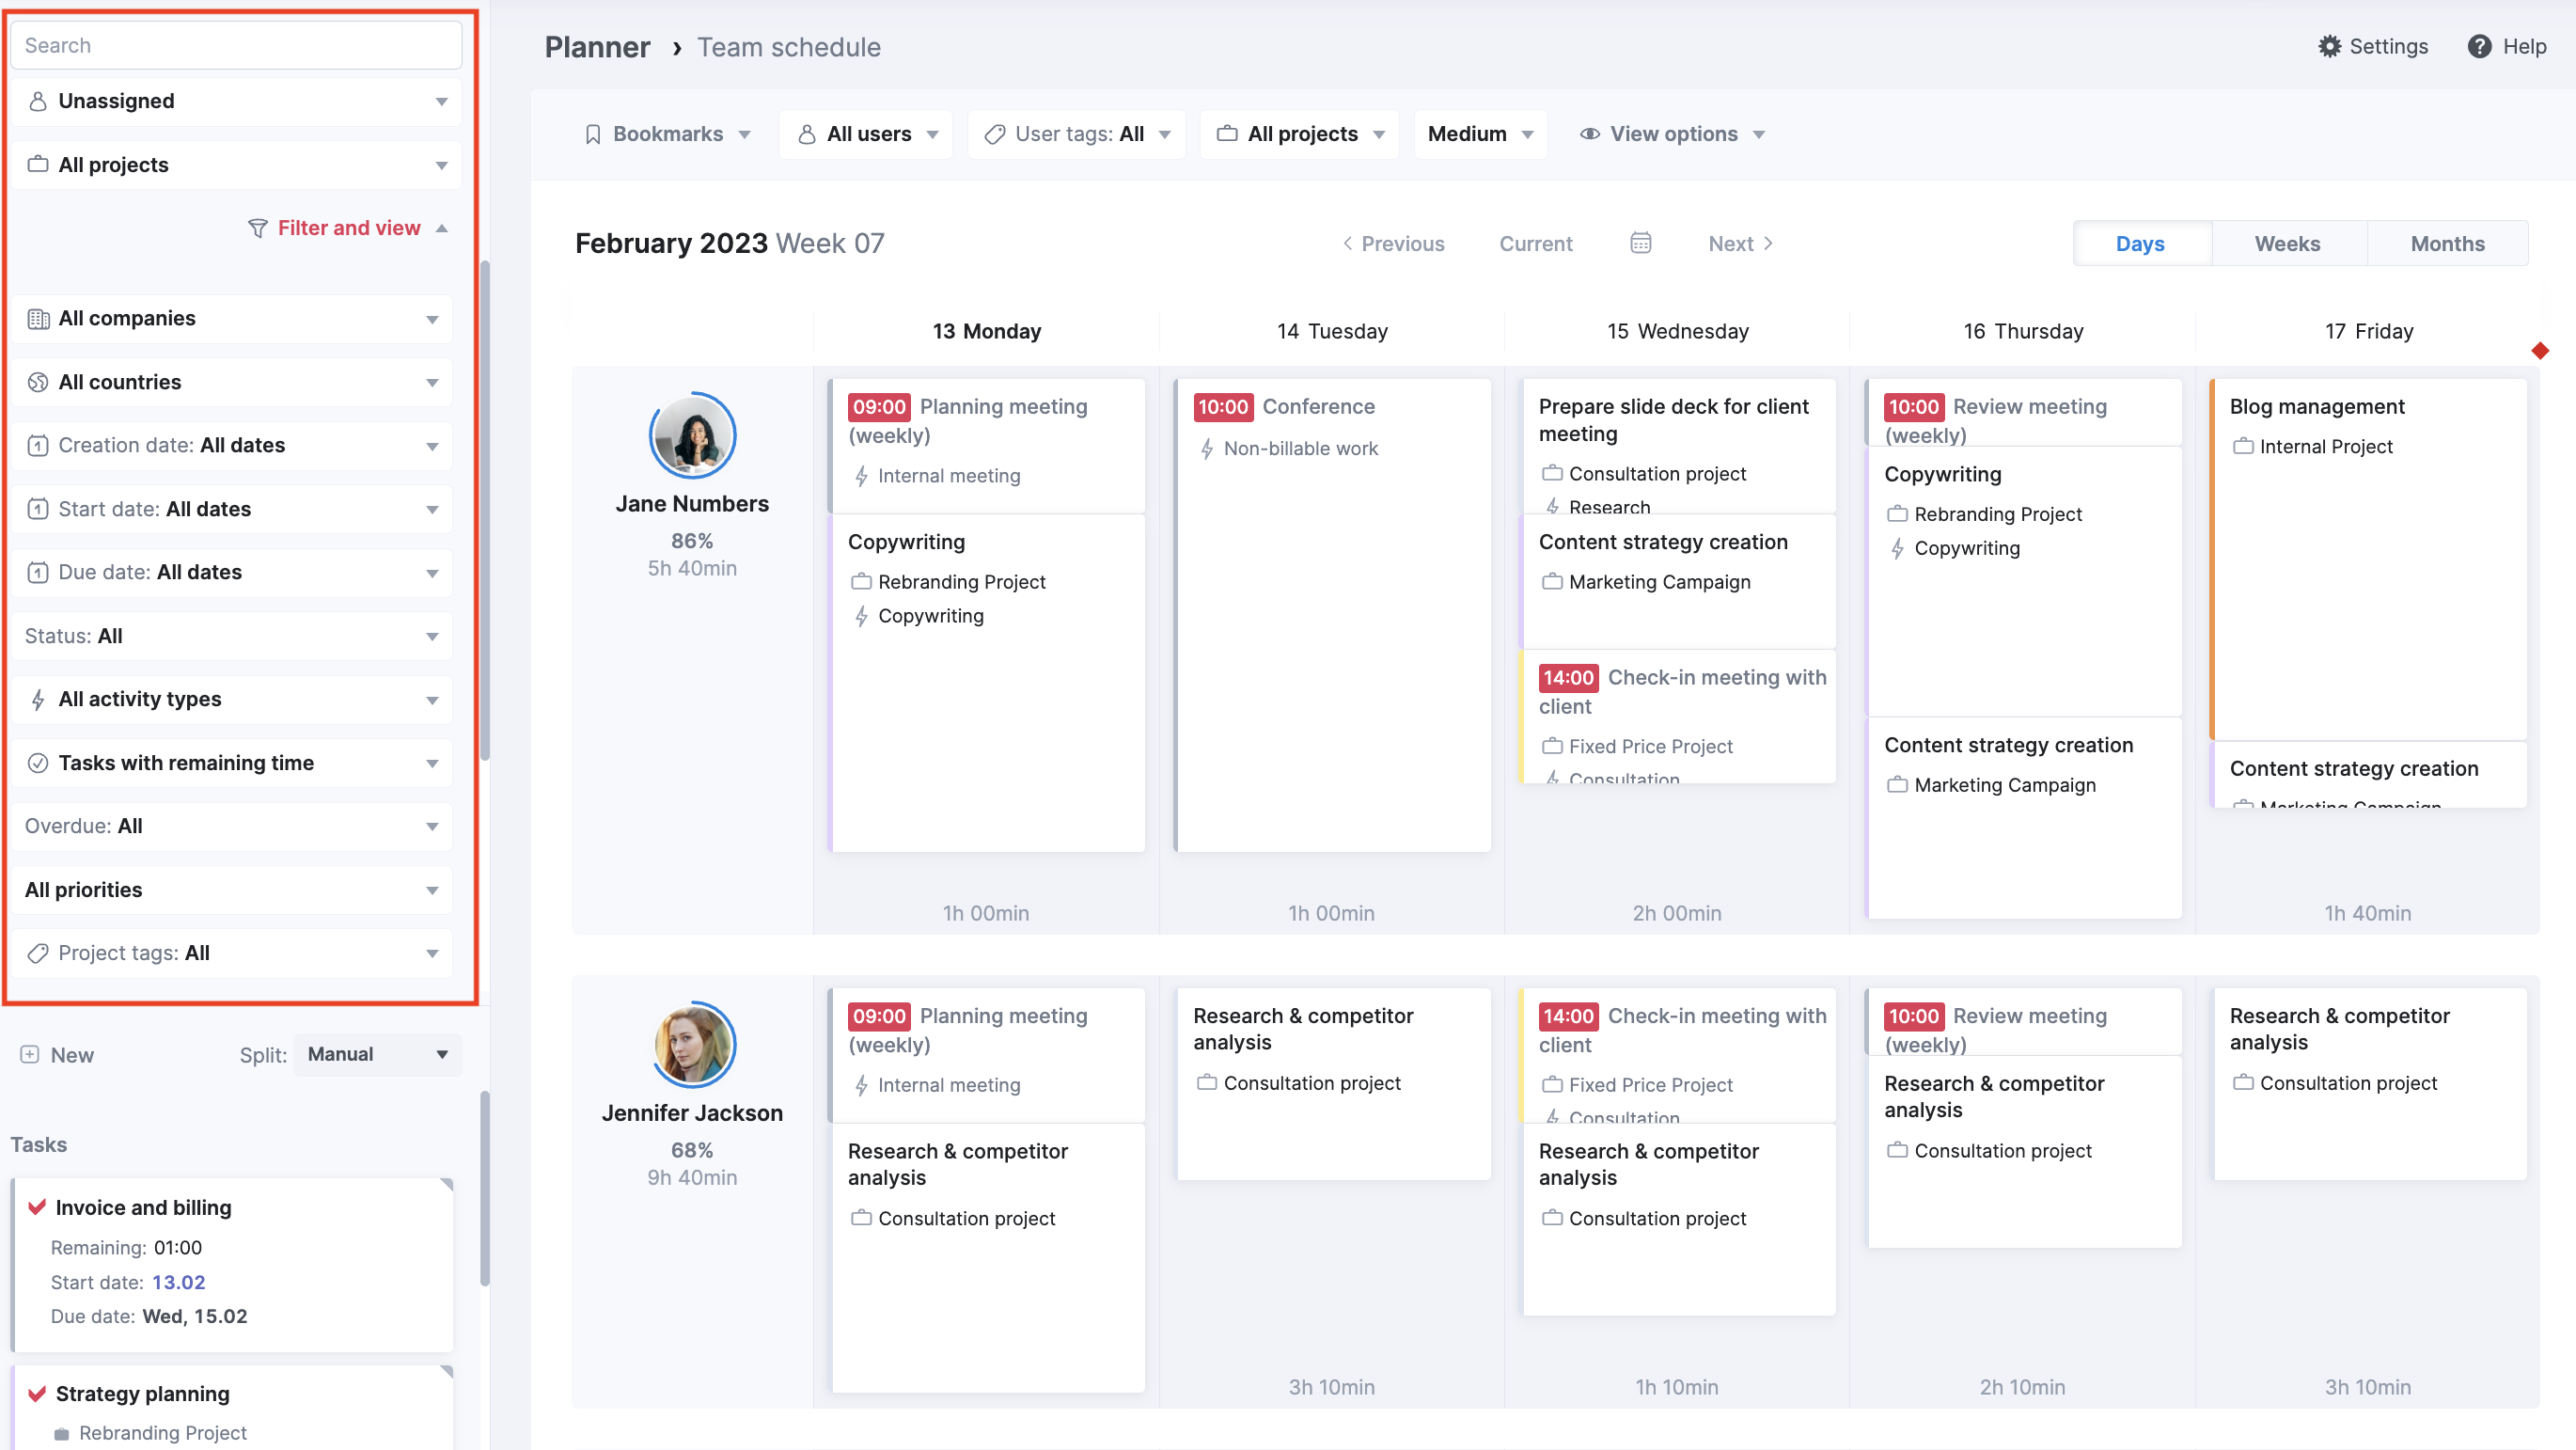Click the User tags filter icon
Screen dimensions: 2576x1450
(x=996, y=133)
